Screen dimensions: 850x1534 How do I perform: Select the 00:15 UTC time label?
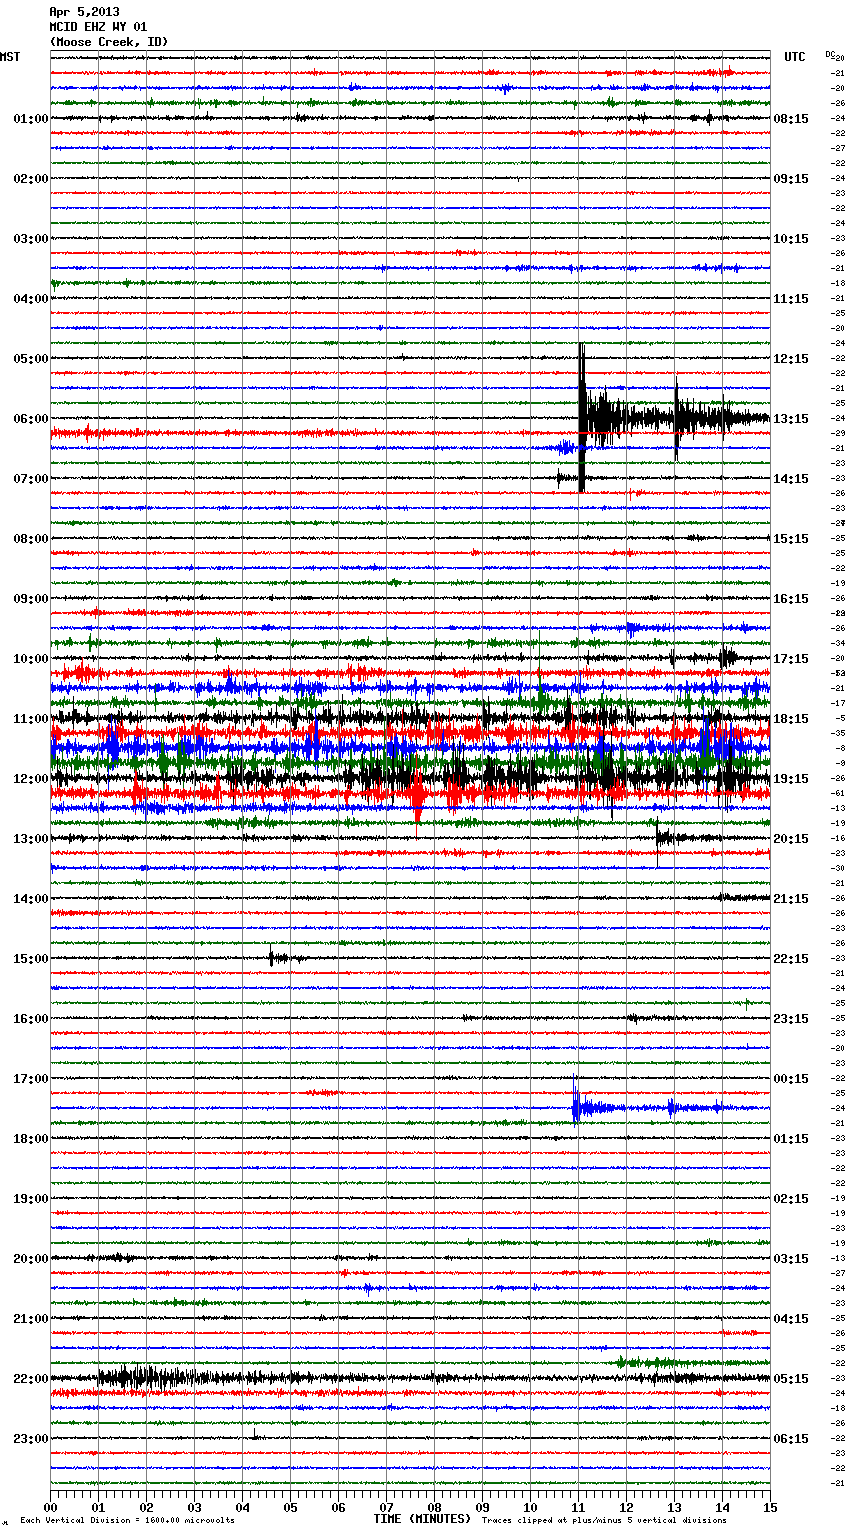[x=791, y=1078]
